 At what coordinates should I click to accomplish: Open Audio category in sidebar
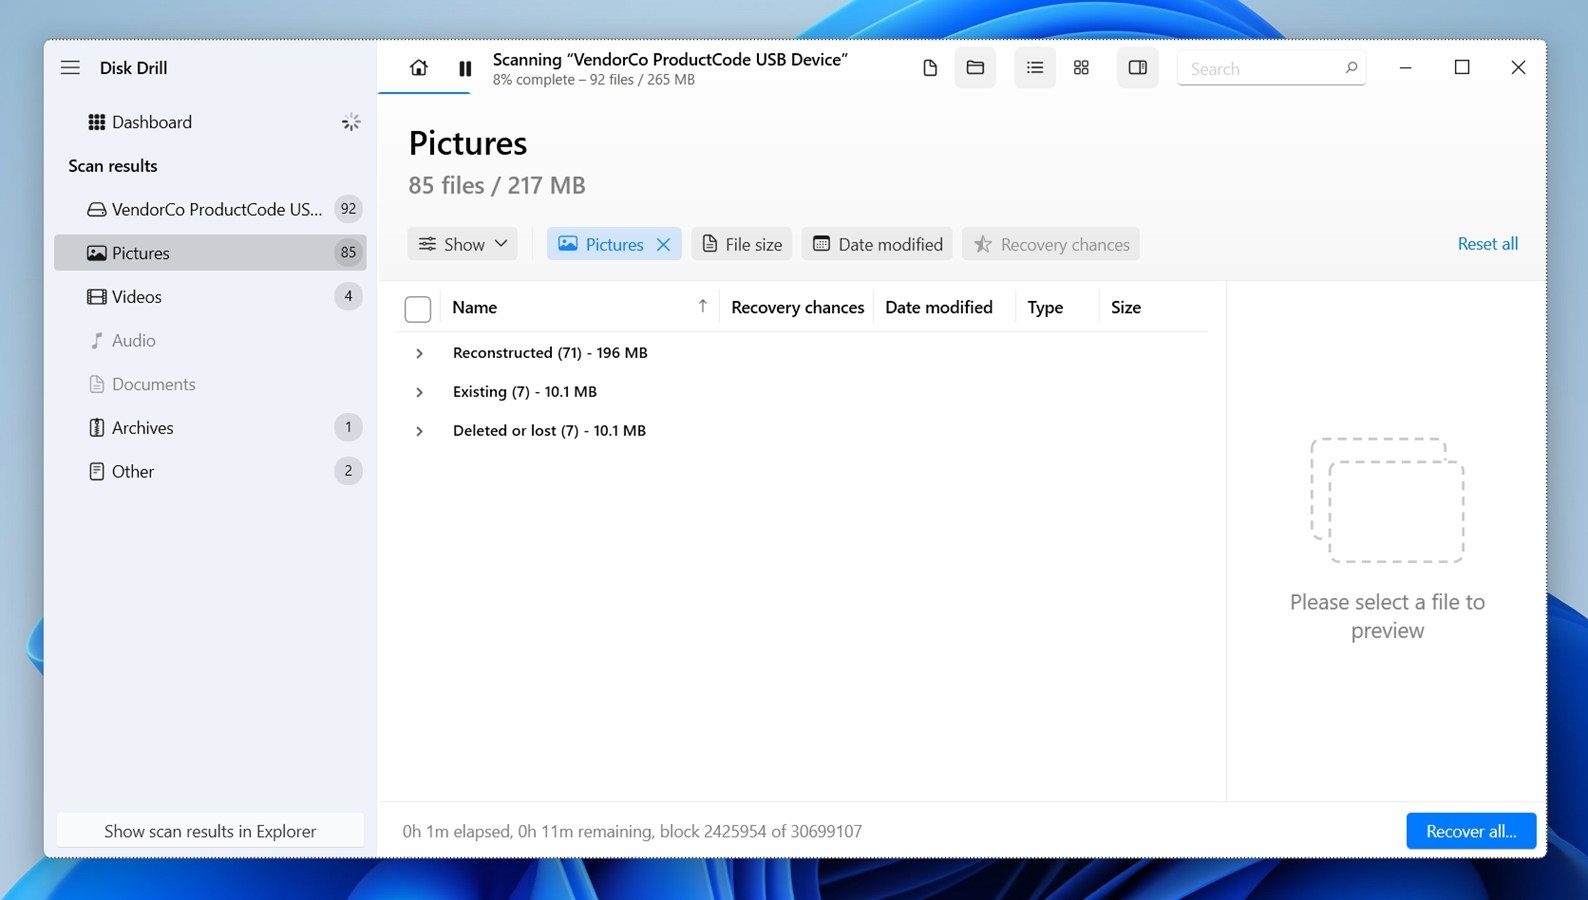(210, 340)
